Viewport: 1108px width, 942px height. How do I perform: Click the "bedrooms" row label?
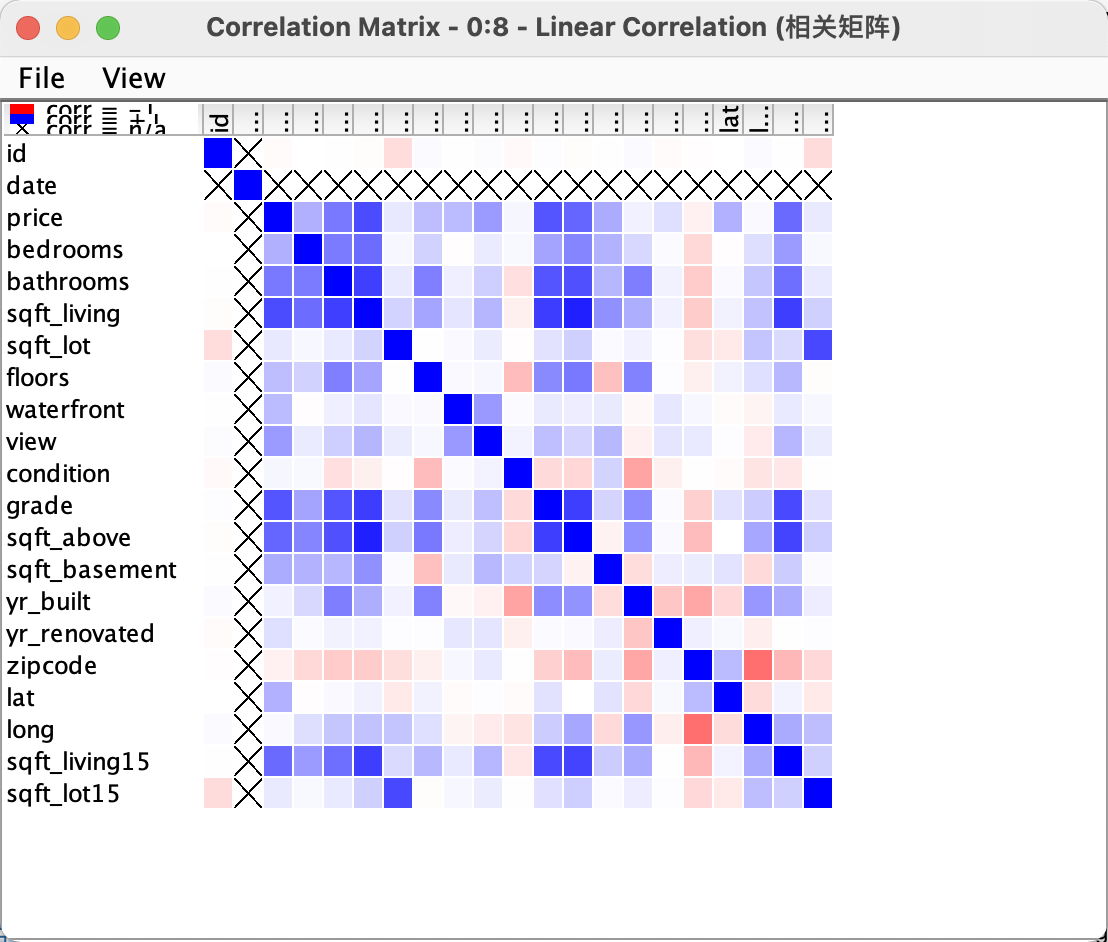click(65, 249)
